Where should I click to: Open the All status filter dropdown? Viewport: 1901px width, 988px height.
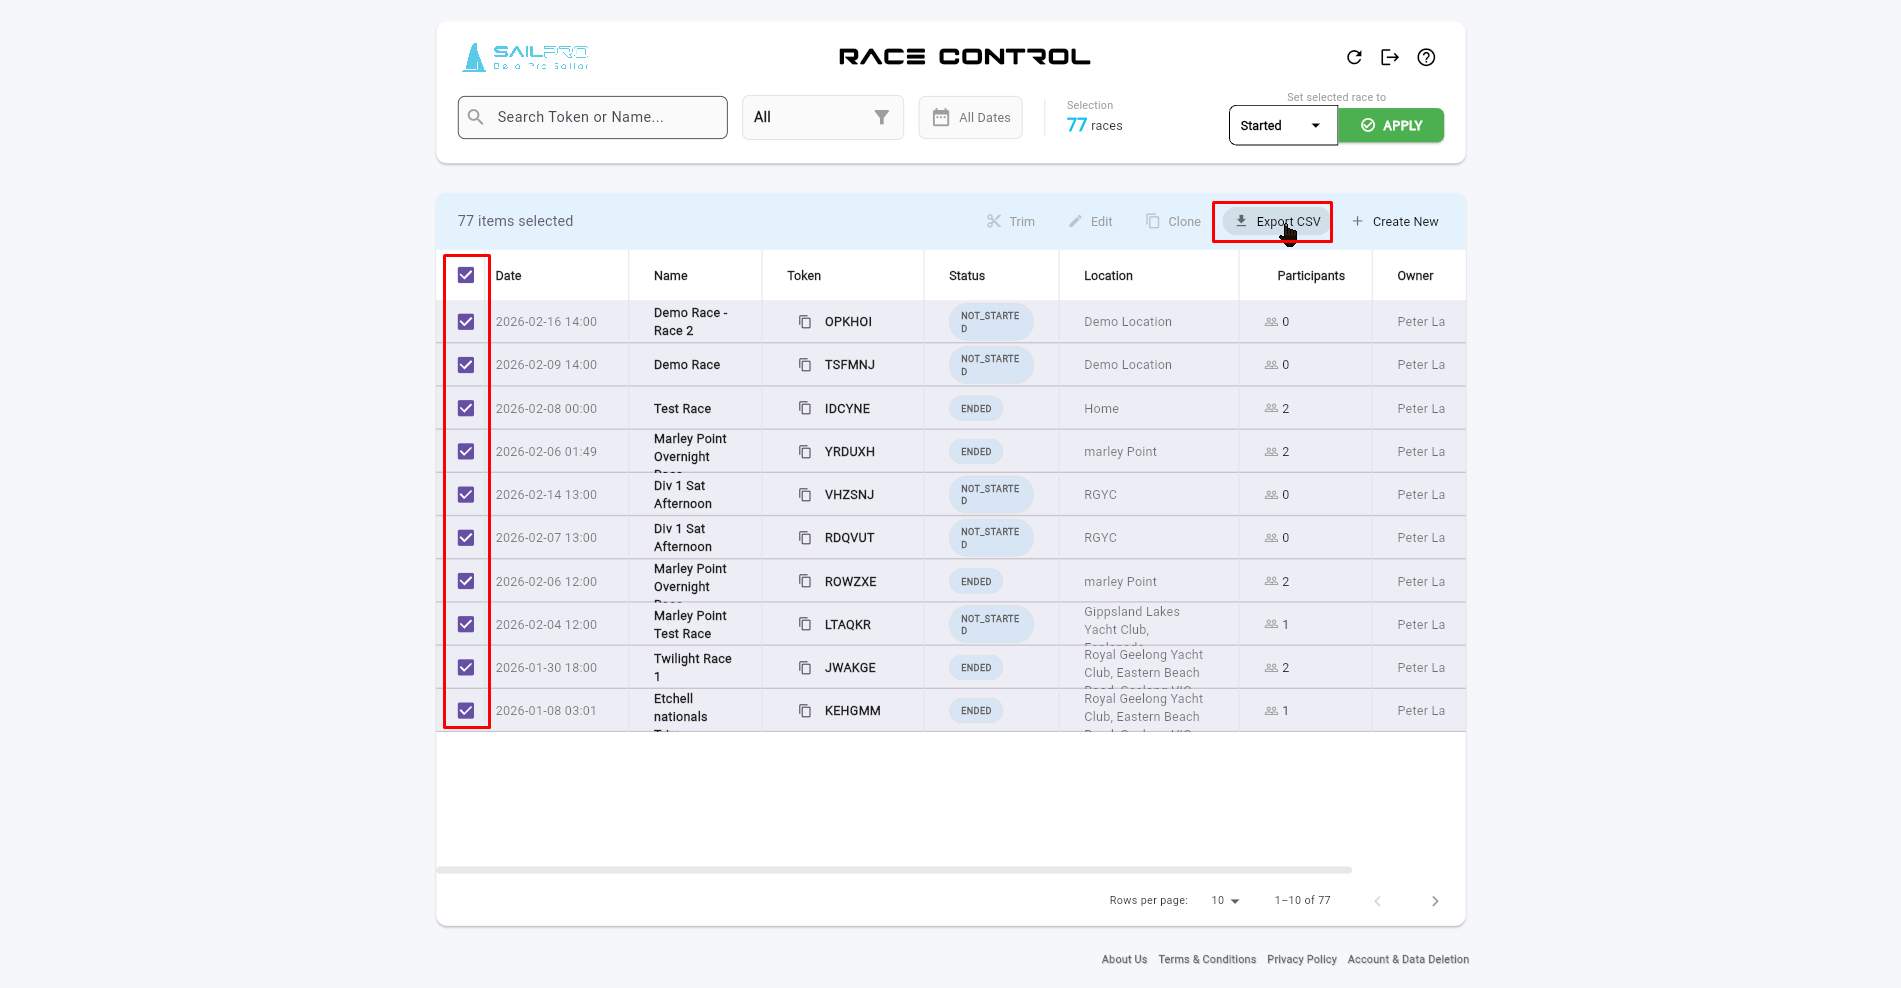click(x=822, y=117)
